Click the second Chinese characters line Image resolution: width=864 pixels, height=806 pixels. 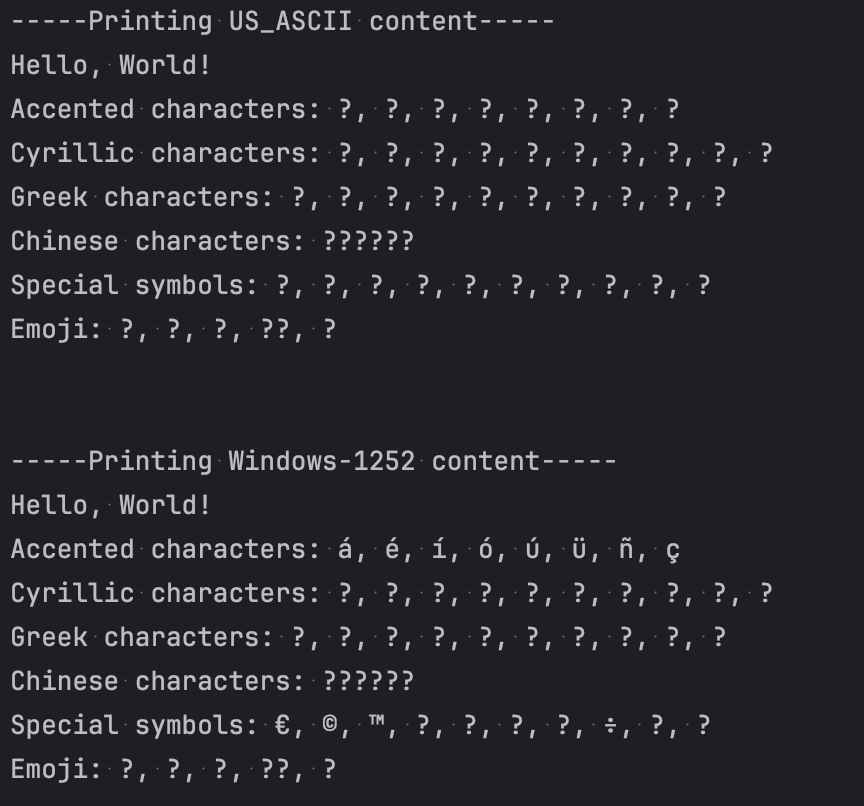click(212, 681)
